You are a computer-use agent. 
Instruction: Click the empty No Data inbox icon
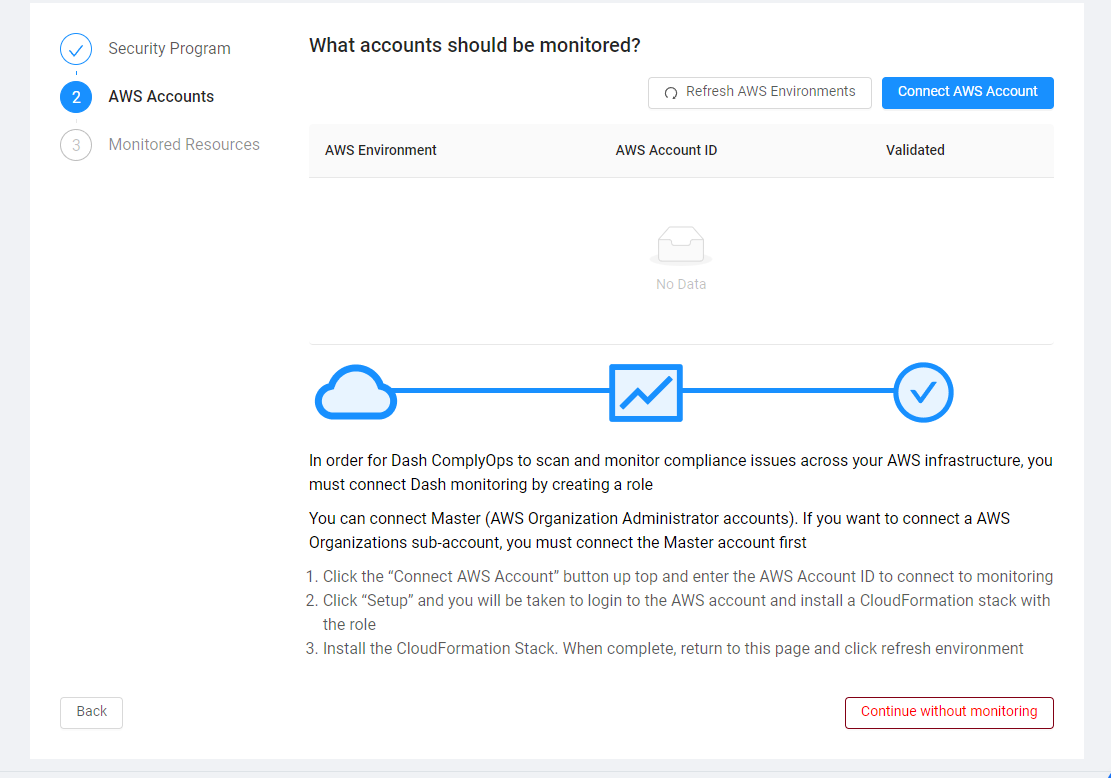click(681, 246)
